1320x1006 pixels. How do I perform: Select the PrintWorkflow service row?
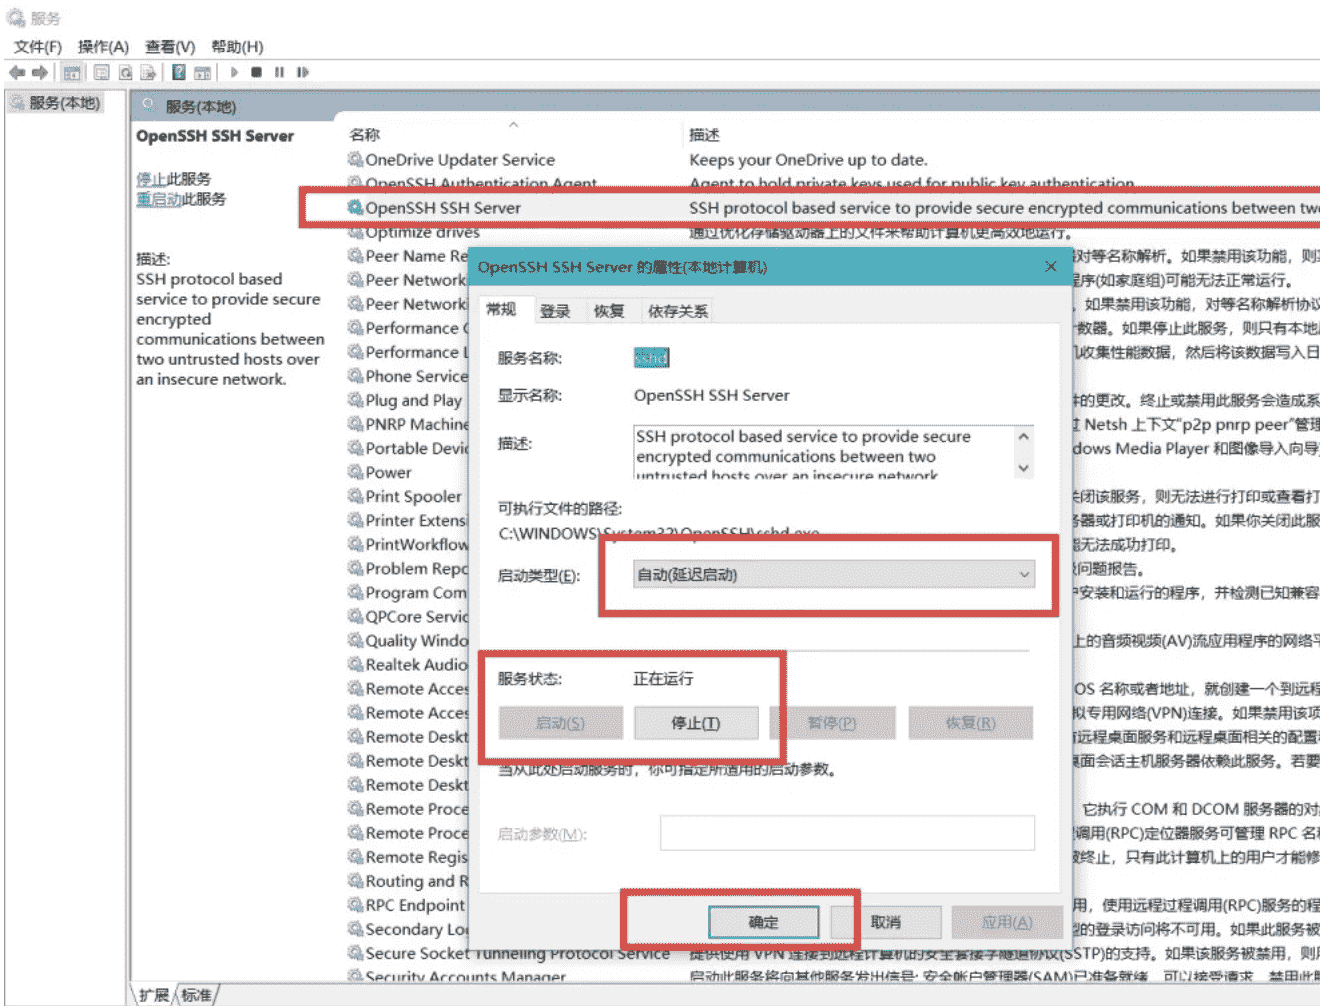(408, 544)
